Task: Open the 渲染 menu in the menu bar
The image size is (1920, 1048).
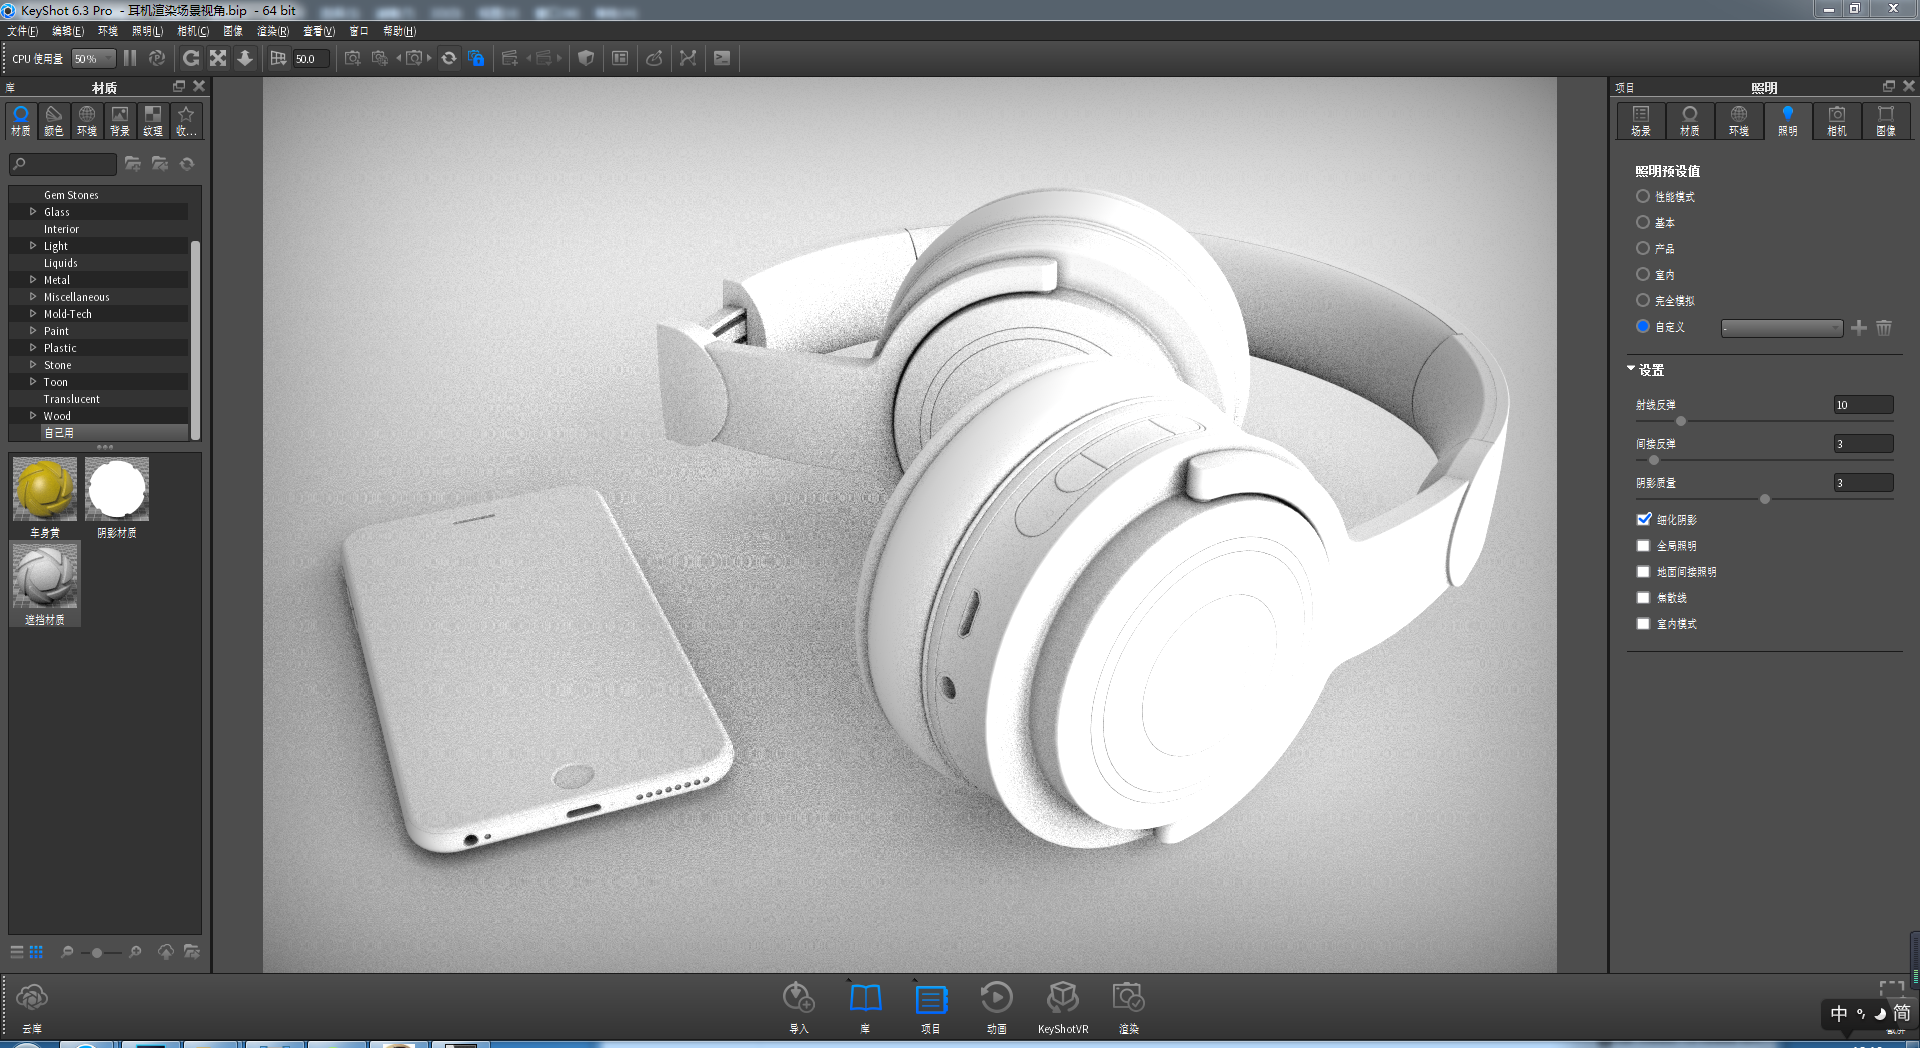Action: click(271, 31)
